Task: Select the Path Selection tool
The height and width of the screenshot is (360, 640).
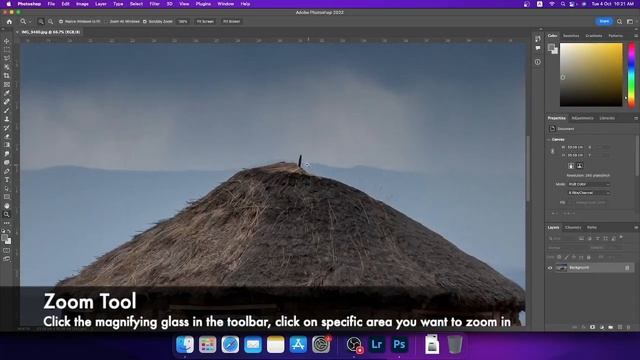Action: (7, 188)
